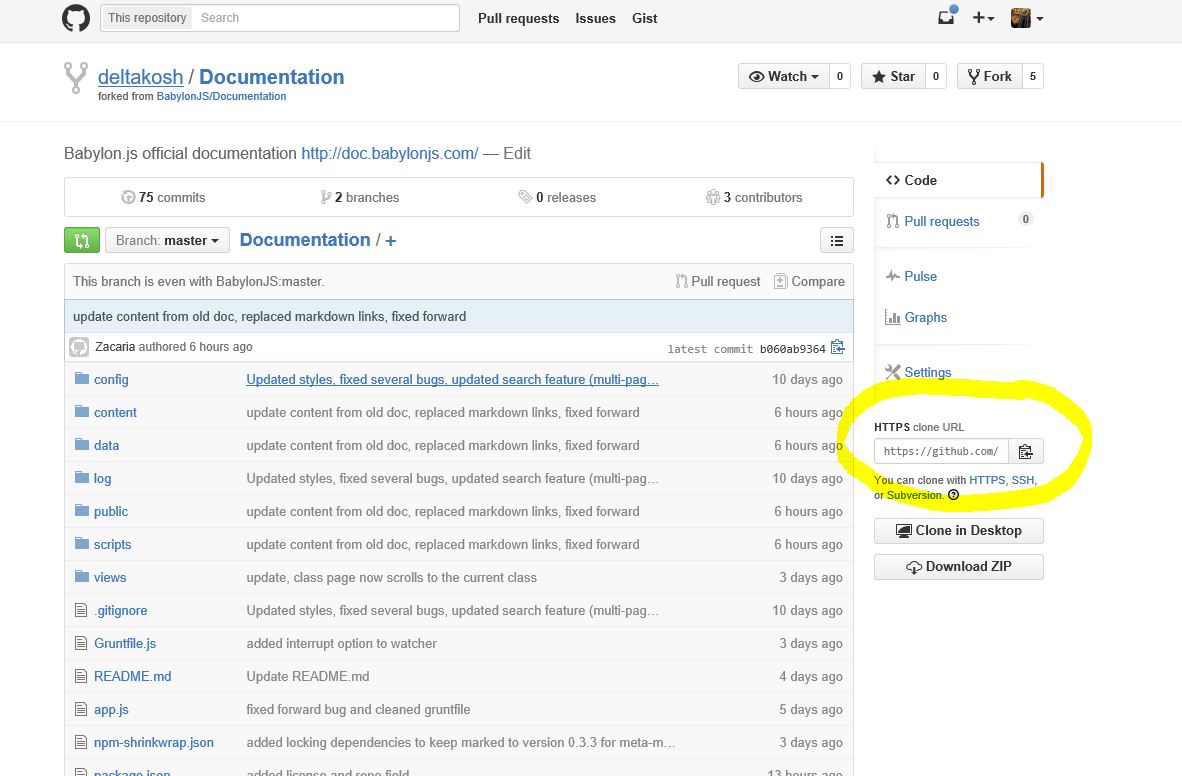Click Zacaria's avatar thumbnail
Image resolution: width=1182 pixels, height=776 pixels.
pos(79,347)
